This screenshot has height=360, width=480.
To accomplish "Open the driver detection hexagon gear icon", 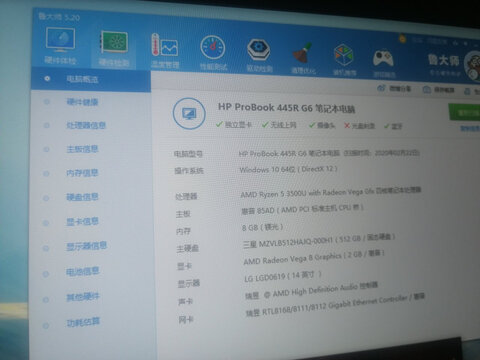I will coord(259,50).
